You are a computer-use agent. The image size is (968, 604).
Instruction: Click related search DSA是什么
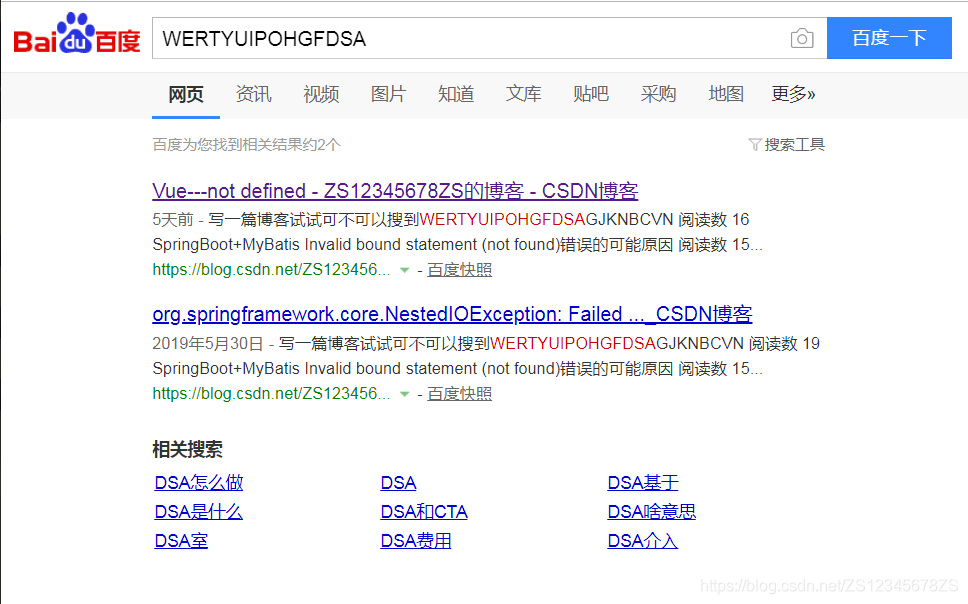199,511
